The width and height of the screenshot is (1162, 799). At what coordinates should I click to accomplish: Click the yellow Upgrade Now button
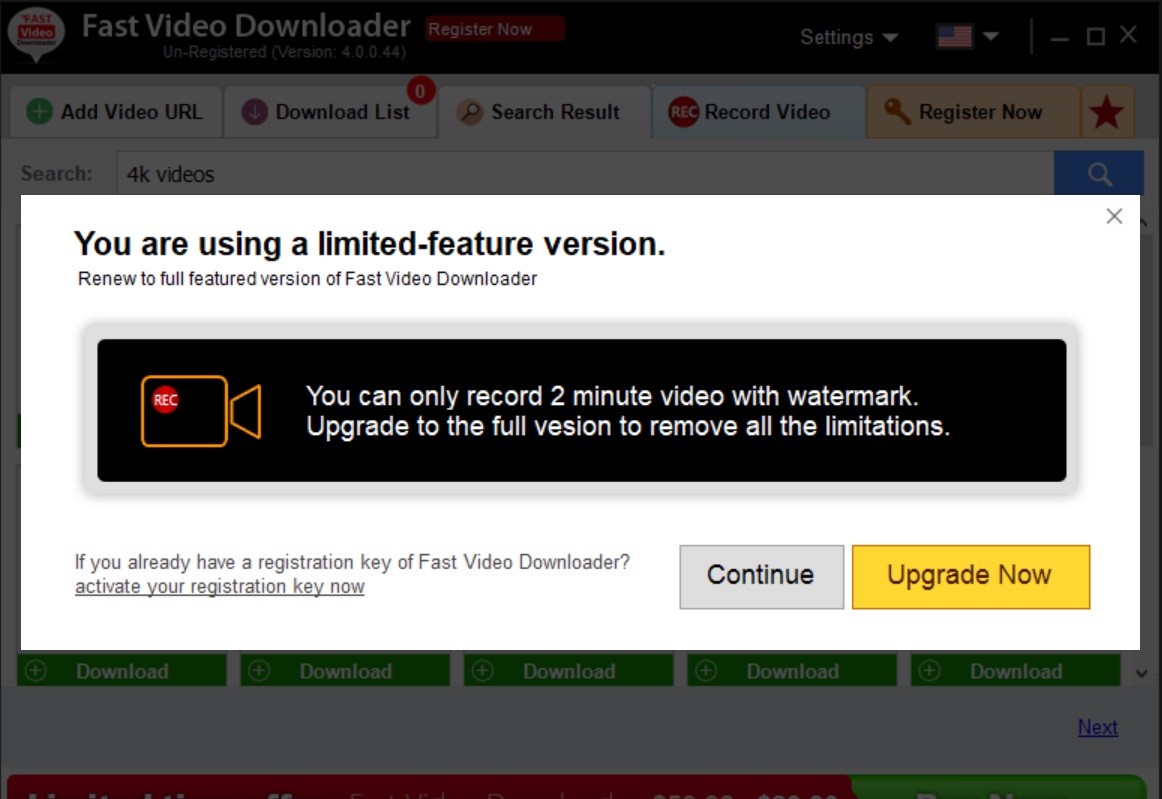tap(970, 576)
